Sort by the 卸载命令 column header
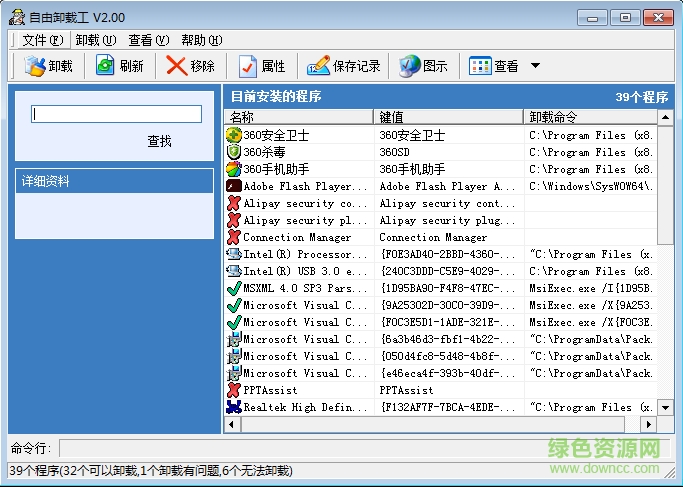The width and height of the screenshot is (683, 487). (x=591, y=117)
